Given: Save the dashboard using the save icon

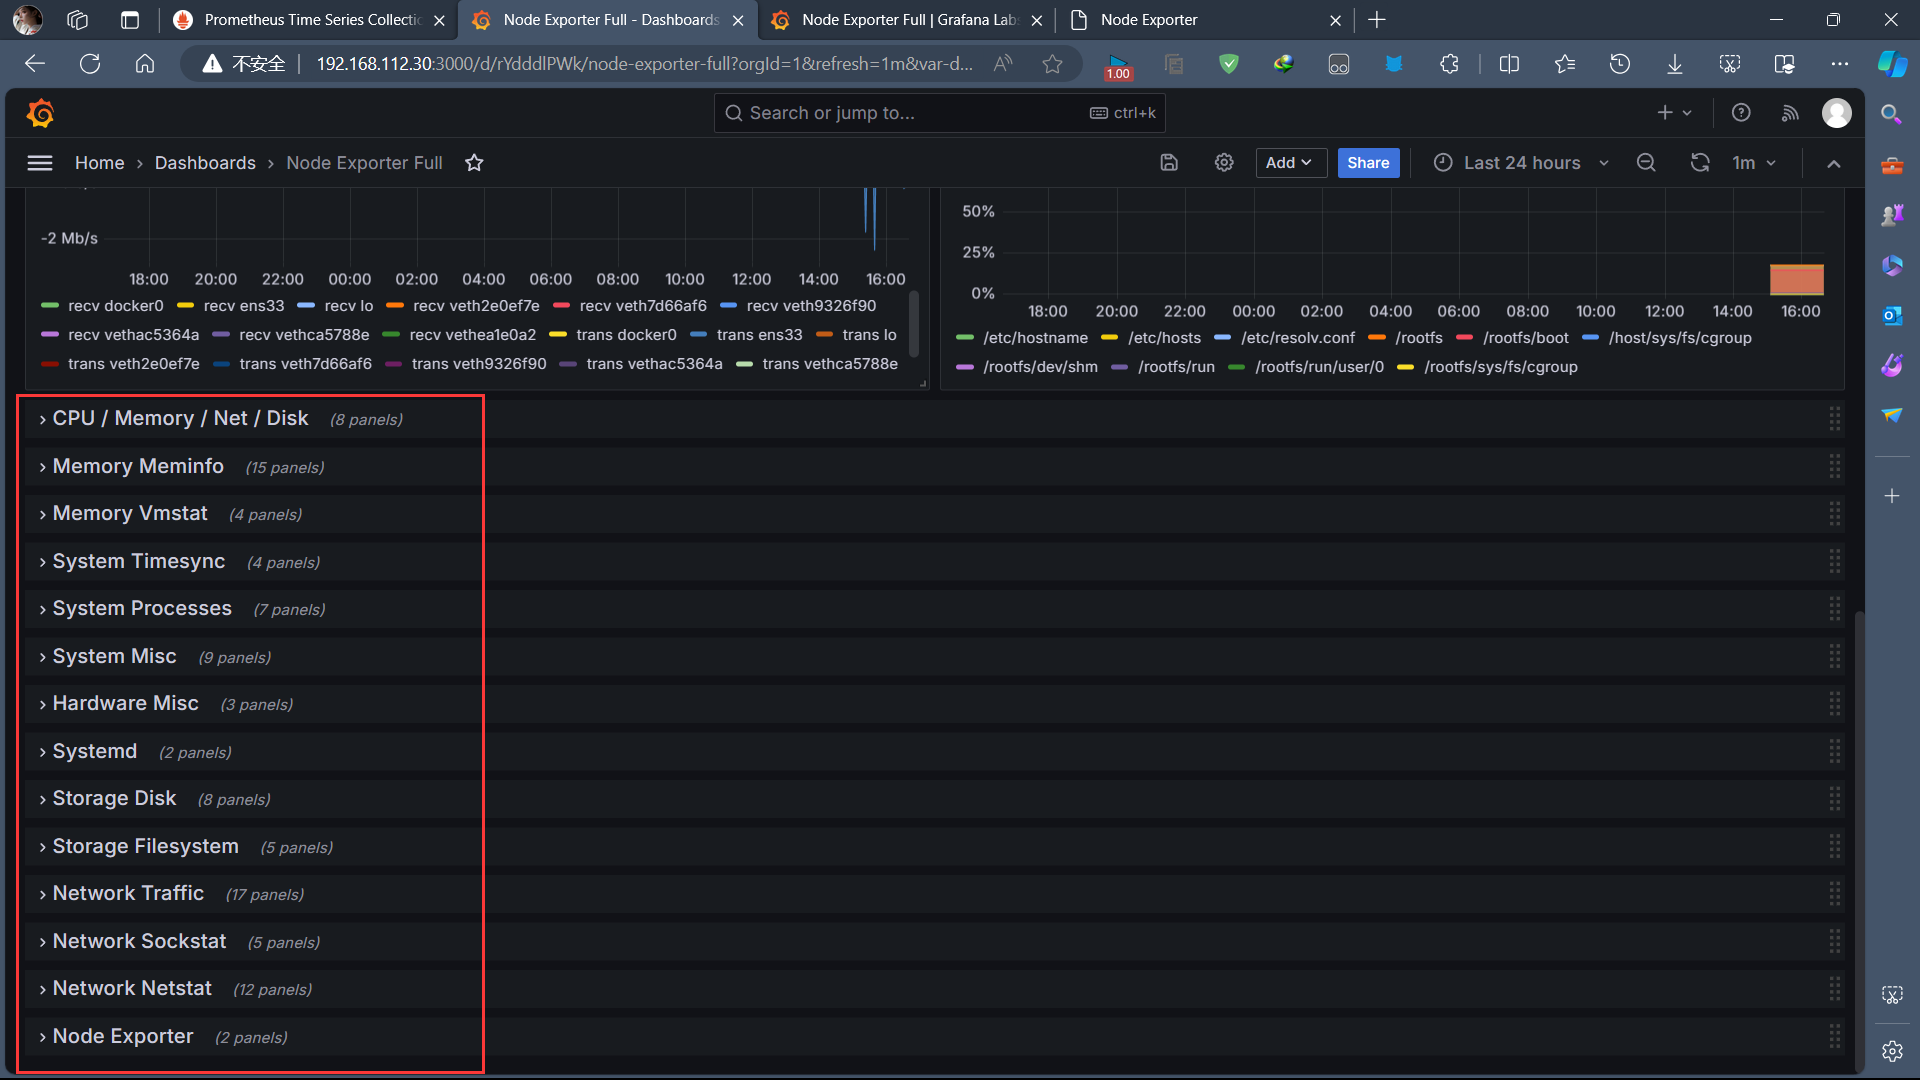Looking at the screenshot, I should pos(1169,162).
